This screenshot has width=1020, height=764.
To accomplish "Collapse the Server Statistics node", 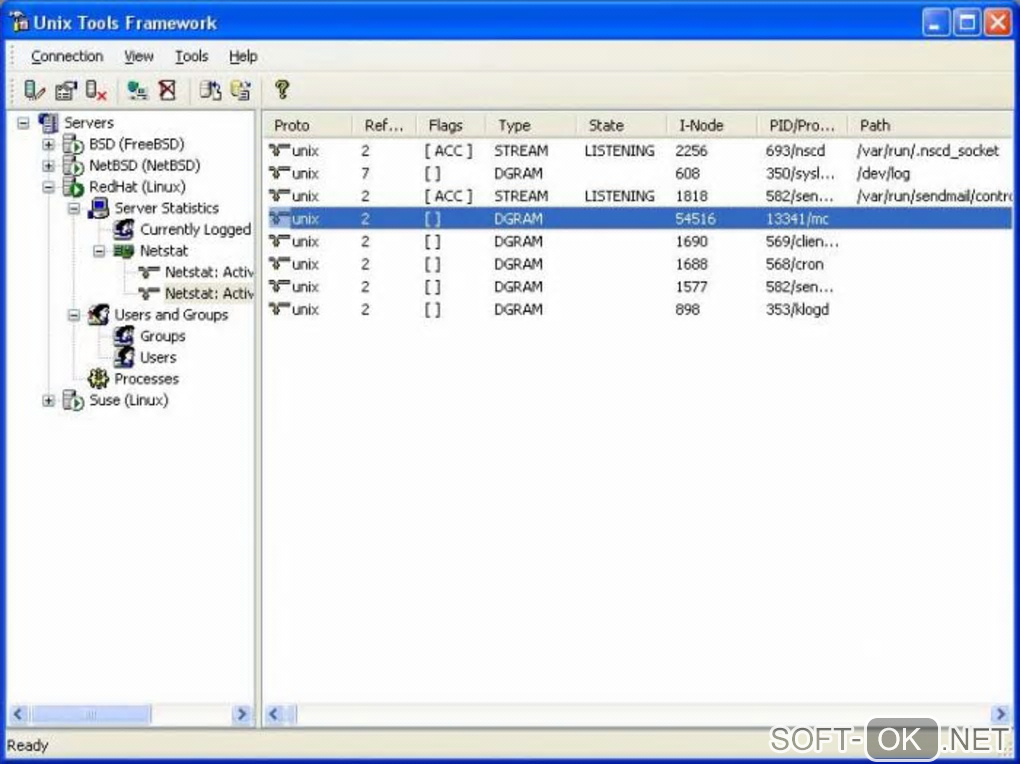I will click(74, 208).
